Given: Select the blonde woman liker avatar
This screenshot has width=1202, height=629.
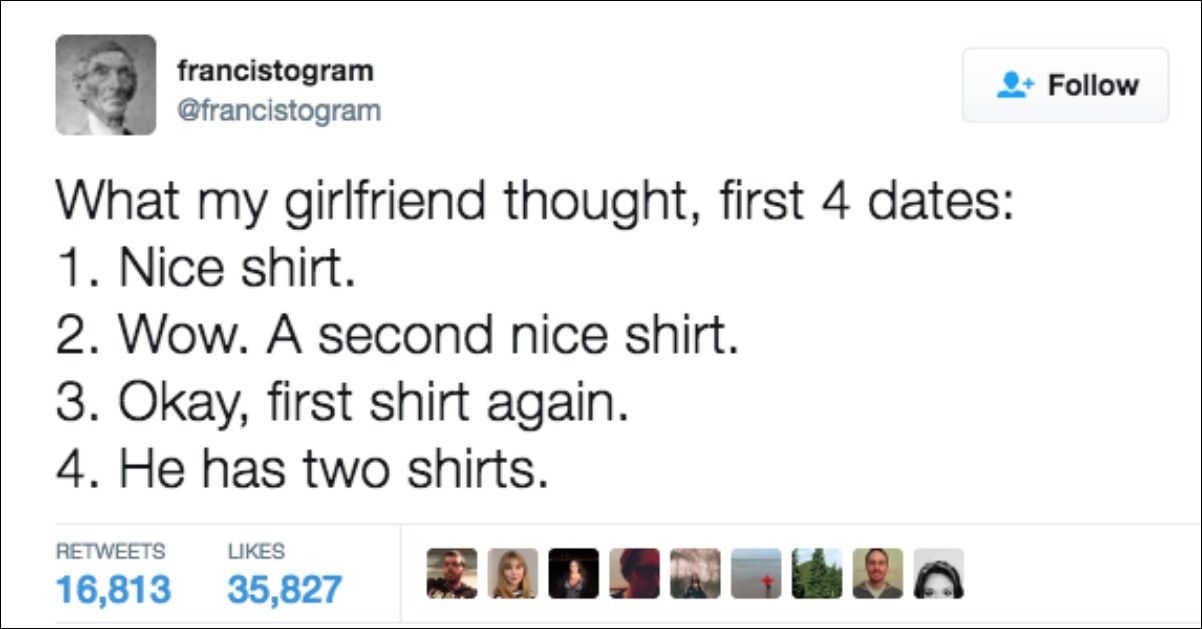Looking at the screenshot, I should [x=513, y=574].
